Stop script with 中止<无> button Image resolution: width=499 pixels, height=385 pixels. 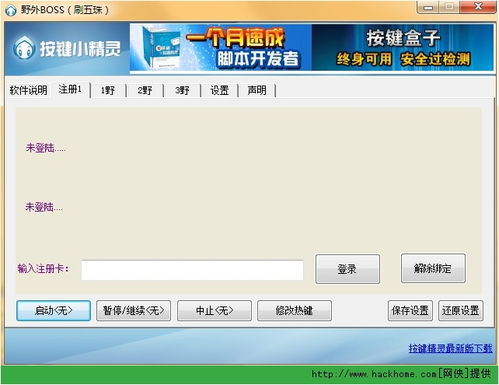click(214, 311)
